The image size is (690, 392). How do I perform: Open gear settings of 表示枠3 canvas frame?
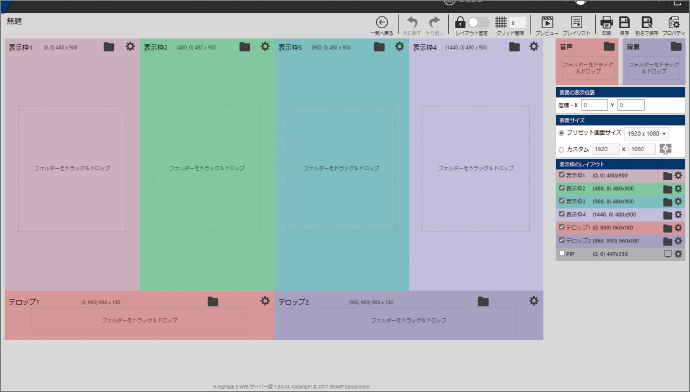[399, 46]
